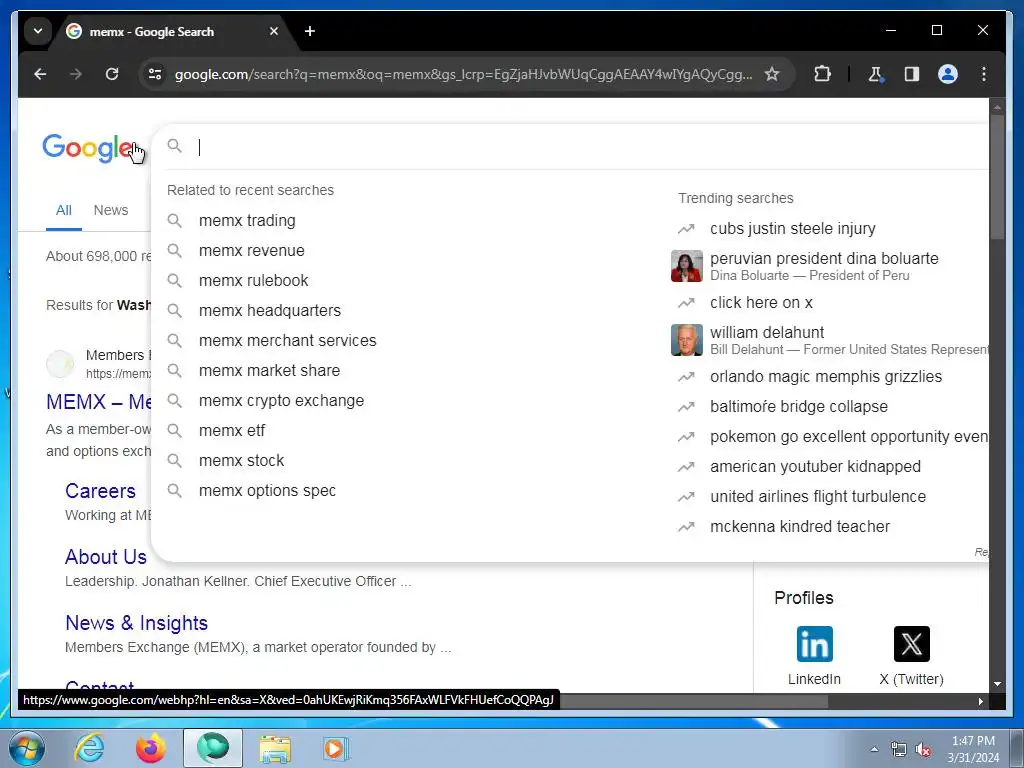Viewport: 1024px width, 768px height.
Task: Open the tab search dropdown arrow
Action: [38, 31]
